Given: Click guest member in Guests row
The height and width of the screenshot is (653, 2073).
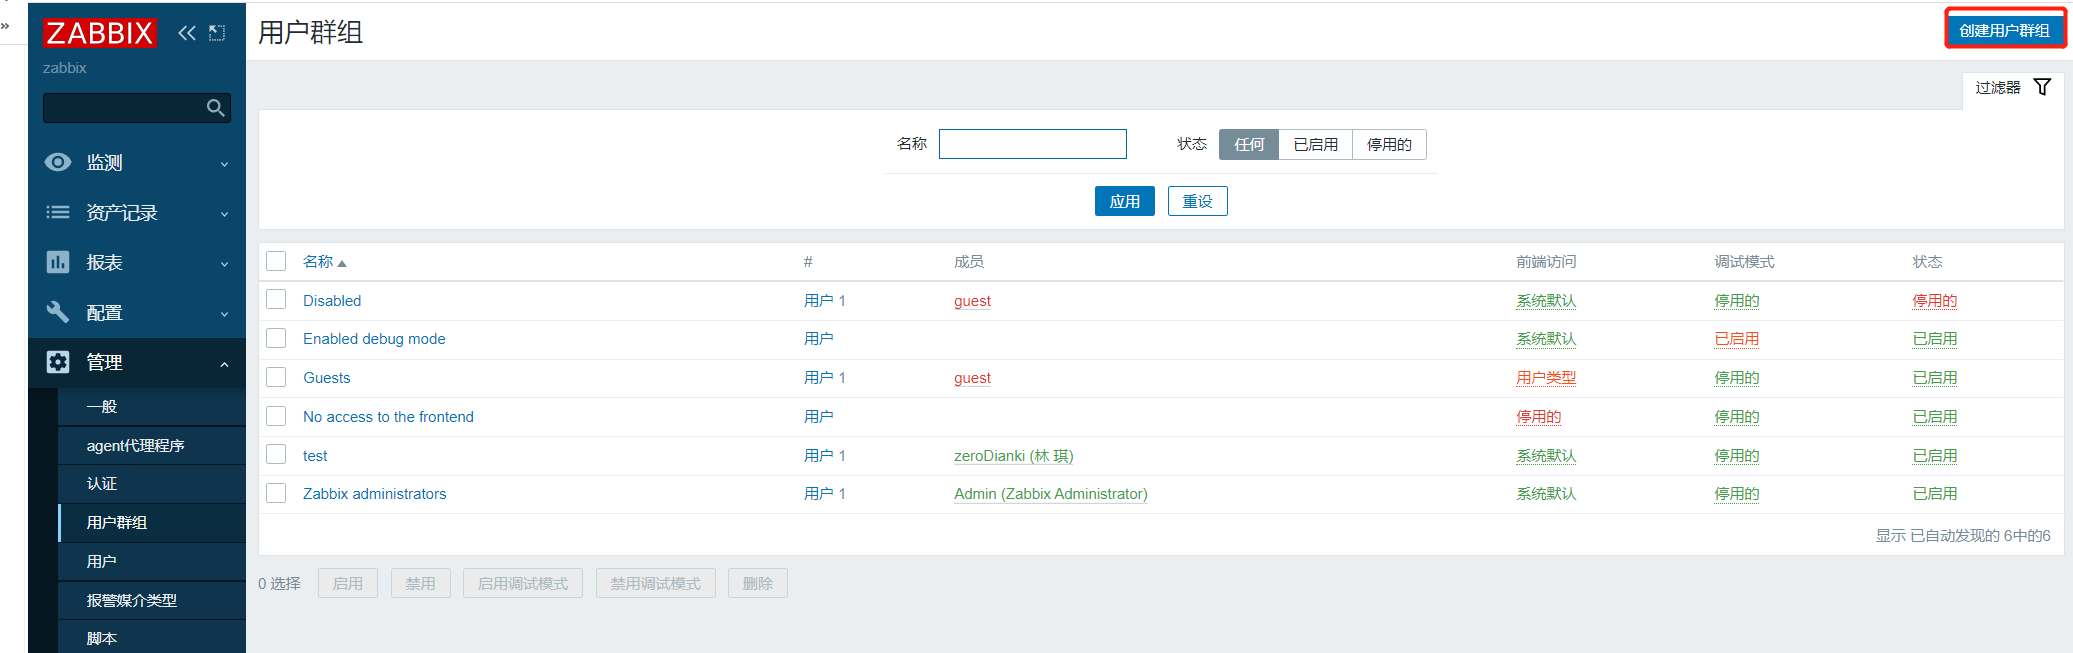Looking at the screenshot, I should 972,378.
